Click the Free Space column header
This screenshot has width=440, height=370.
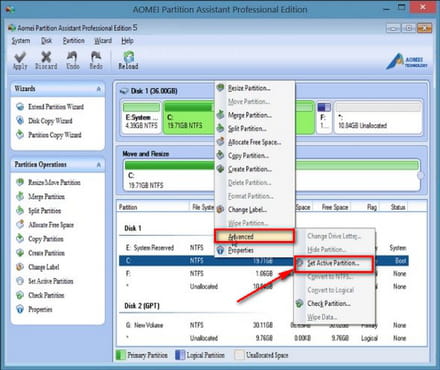click(335, 207)
